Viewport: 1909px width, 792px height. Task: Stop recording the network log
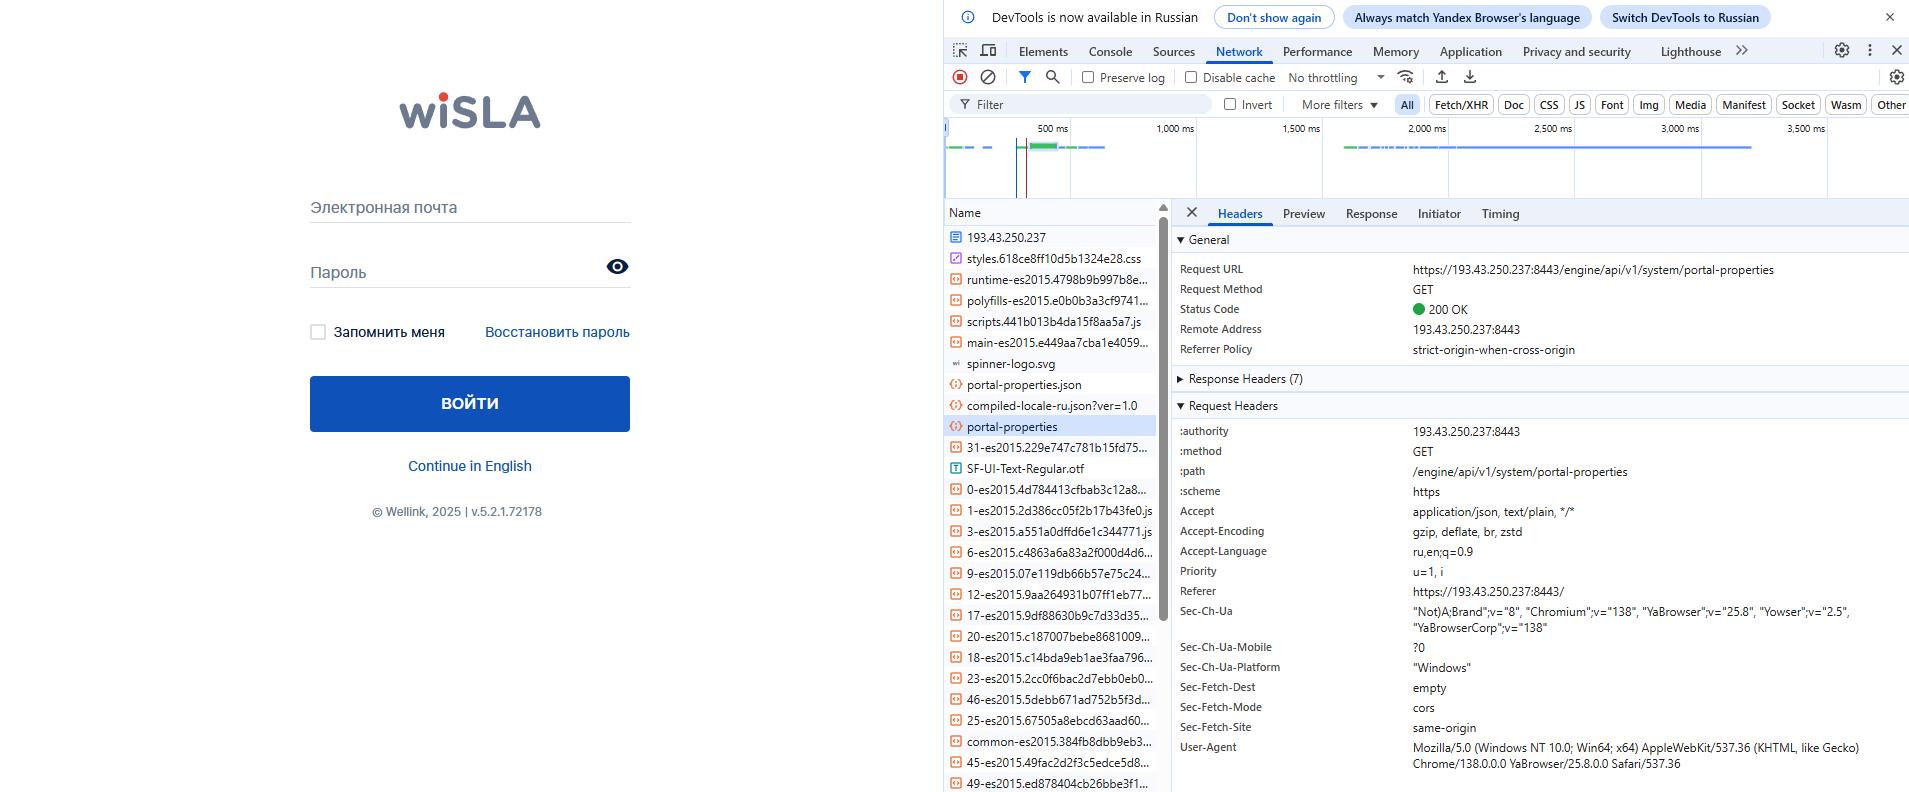pos(960,77)
